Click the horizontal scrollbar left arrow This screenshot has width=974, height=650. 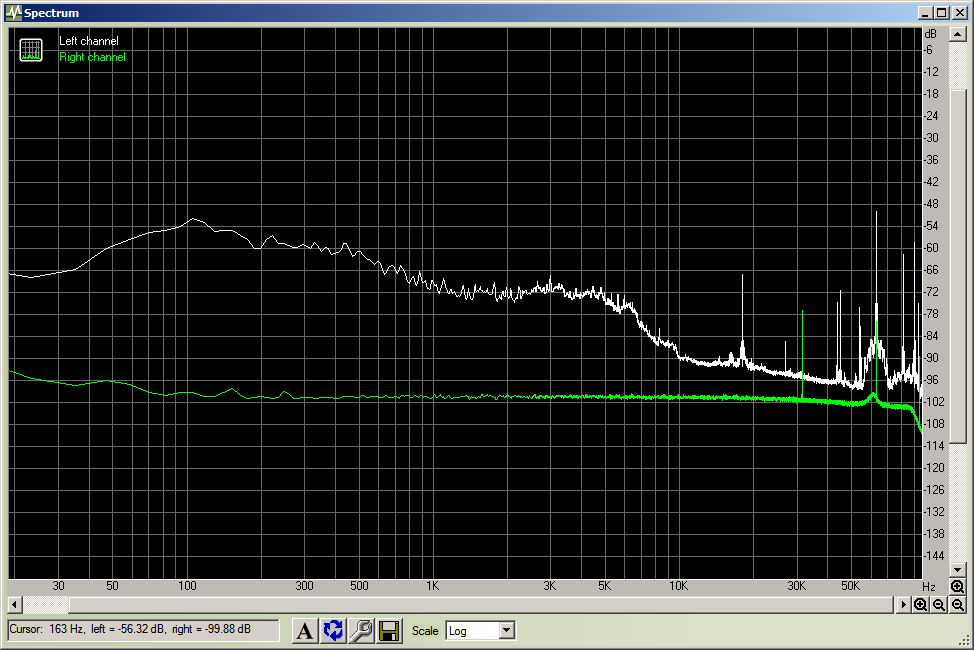pyautogui.click(x=15, y=604)
